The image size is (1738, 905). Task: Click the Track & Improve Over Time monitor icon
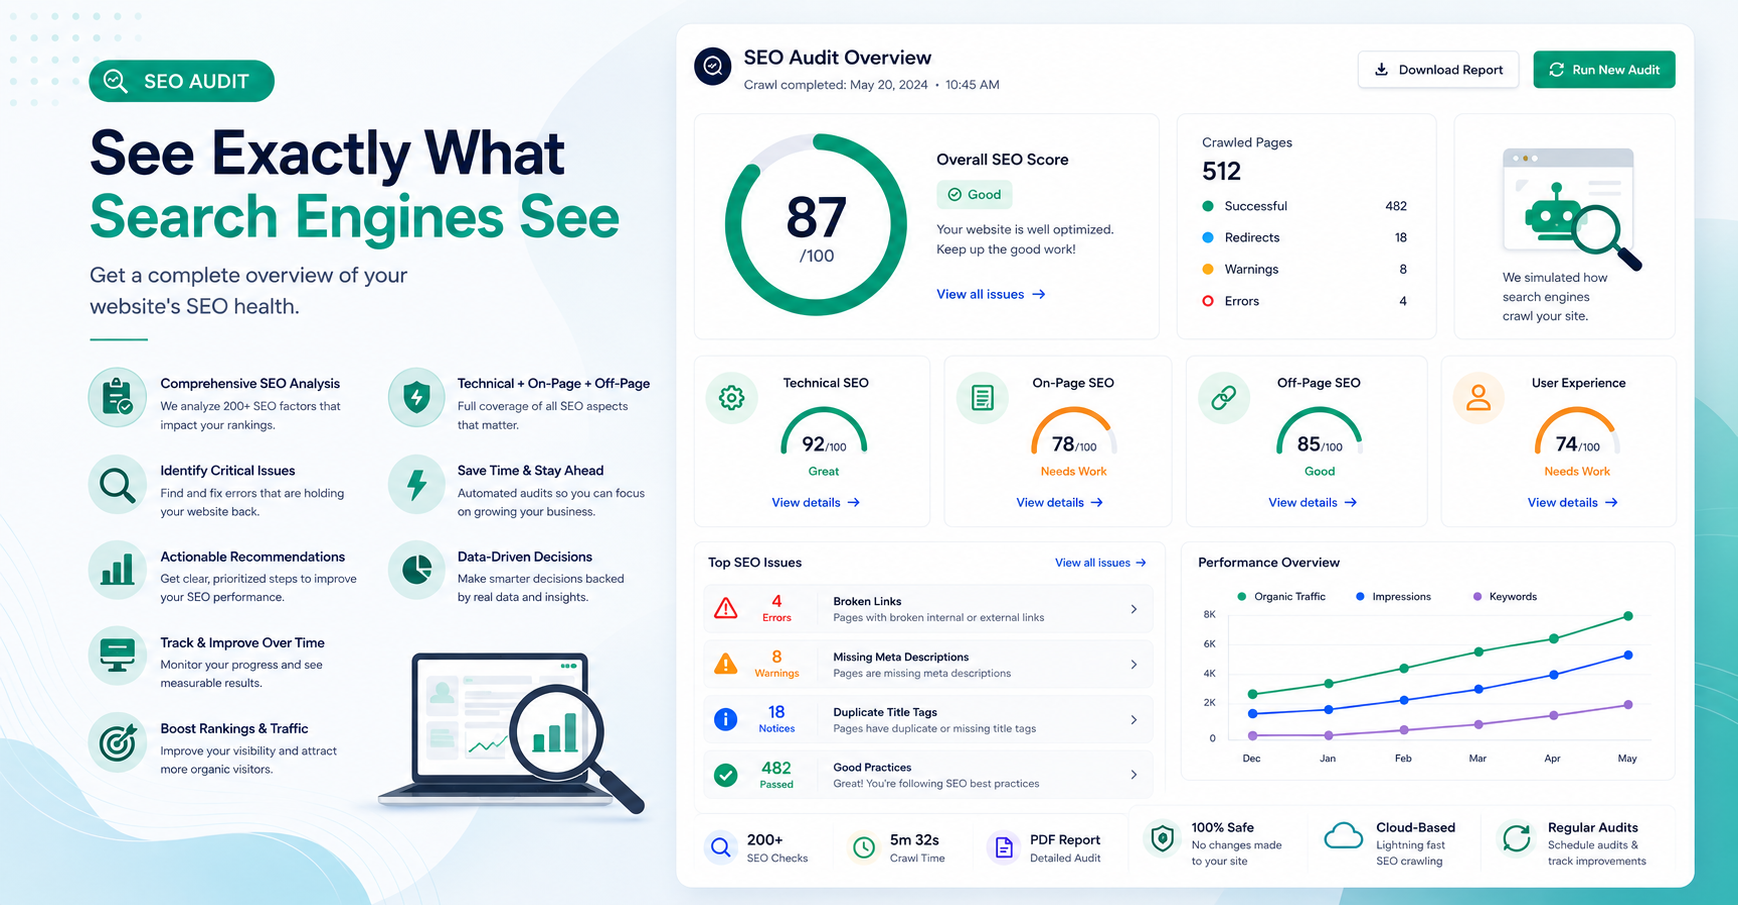(118, 657)
